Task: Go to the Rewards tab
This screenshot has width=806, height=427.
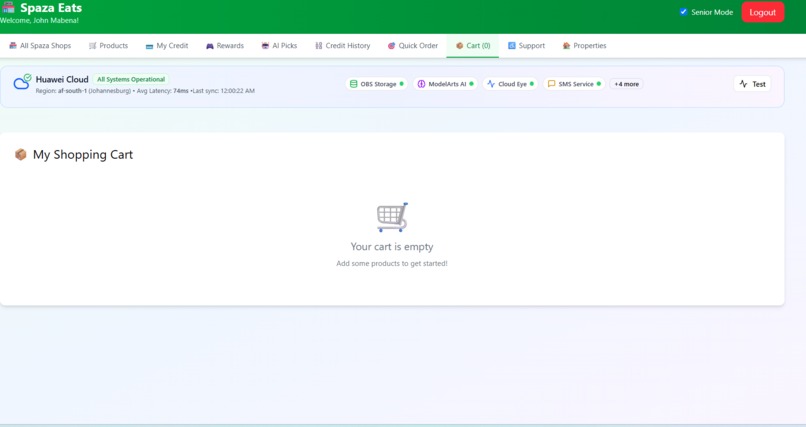Action: click(x=225, y=46)
